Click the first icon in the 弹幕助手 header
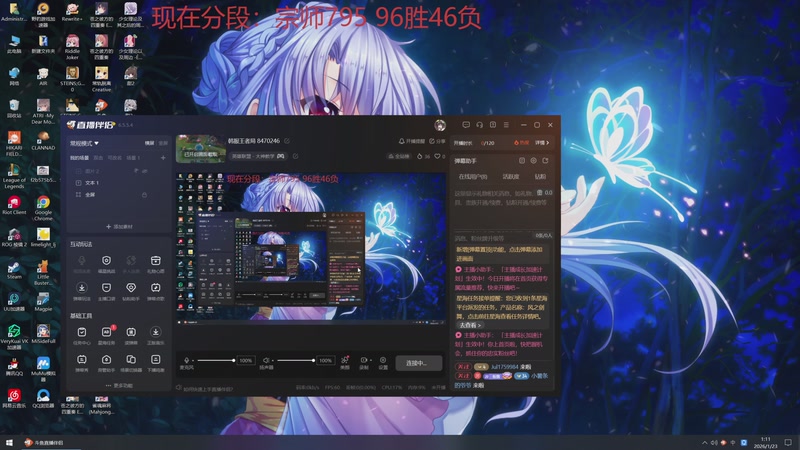 [521, 161]
